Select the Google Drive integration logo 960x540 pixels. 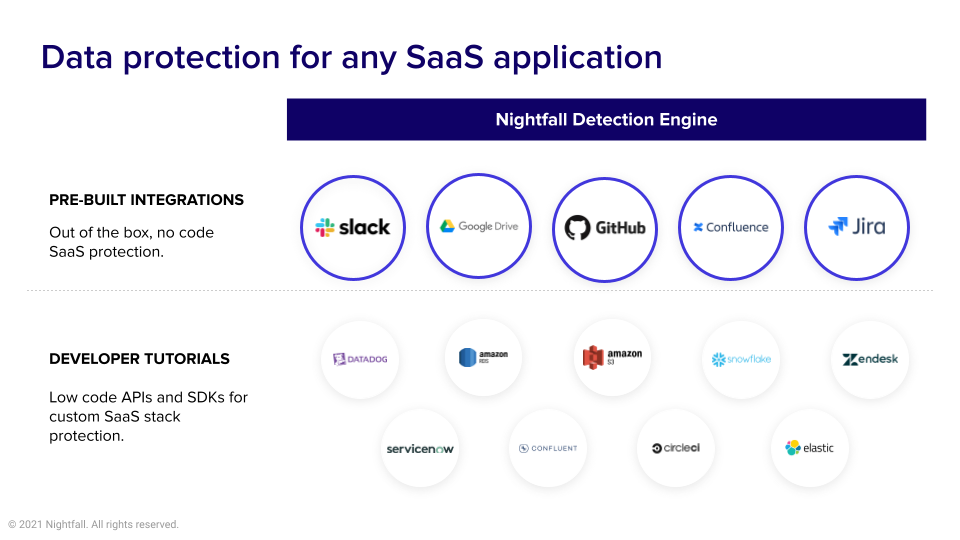click(479, 226)
